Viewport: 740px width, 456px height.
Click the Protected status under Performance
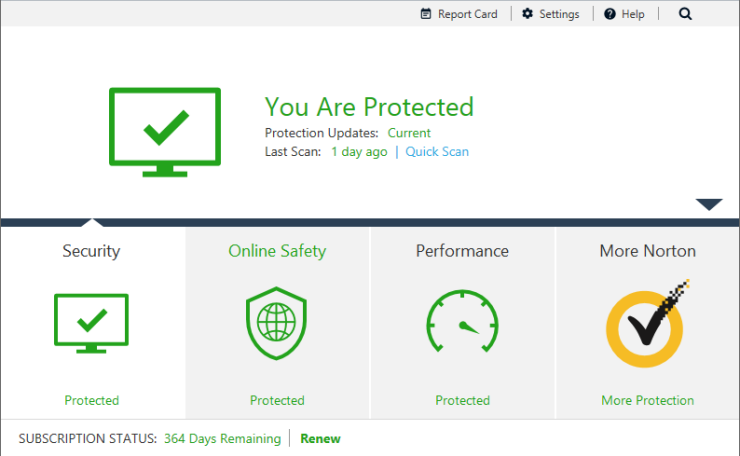[x=462, y=400]
